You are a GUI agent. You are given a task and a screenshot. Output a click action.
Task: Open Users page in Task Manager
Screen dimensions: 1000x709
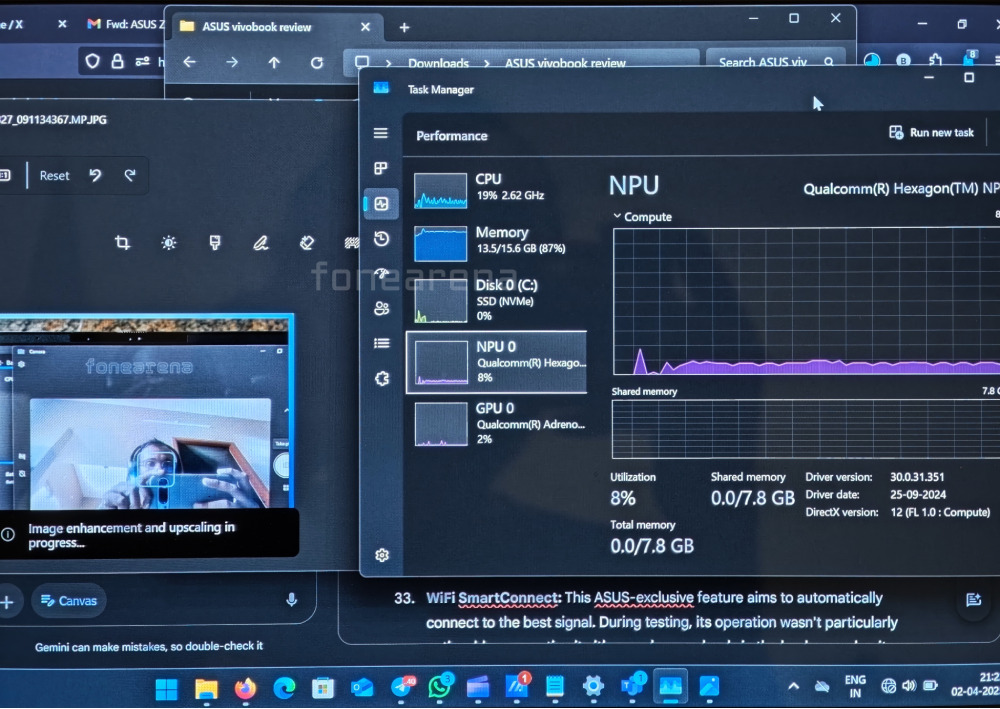(381, 308)
